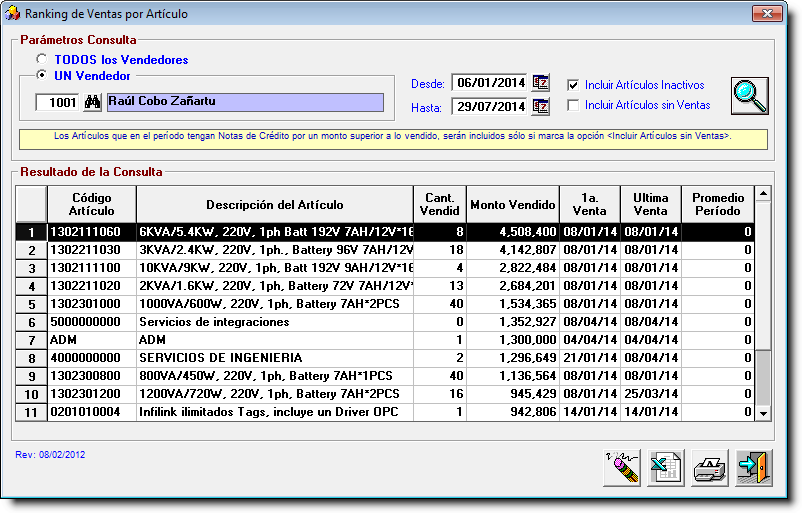Screen dimensions: 802x513
Task: Click last sale date 25/03/14
Action: [x=651, y=394]
